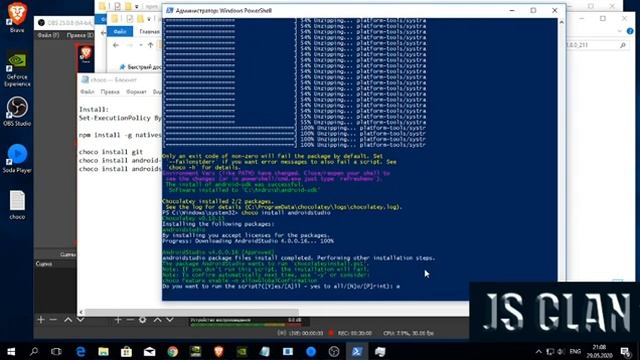
Task: Switch to PowerShell in the taskbar
Action: [x=357, y=351]
